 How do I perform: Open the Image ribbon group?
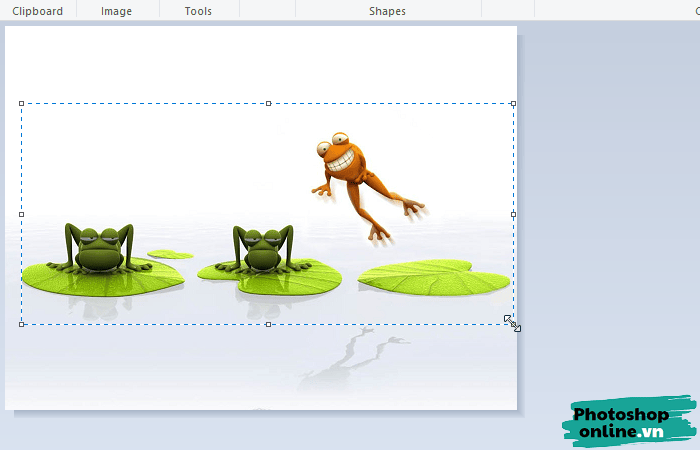pyautogui.click(x=118, y=11)
